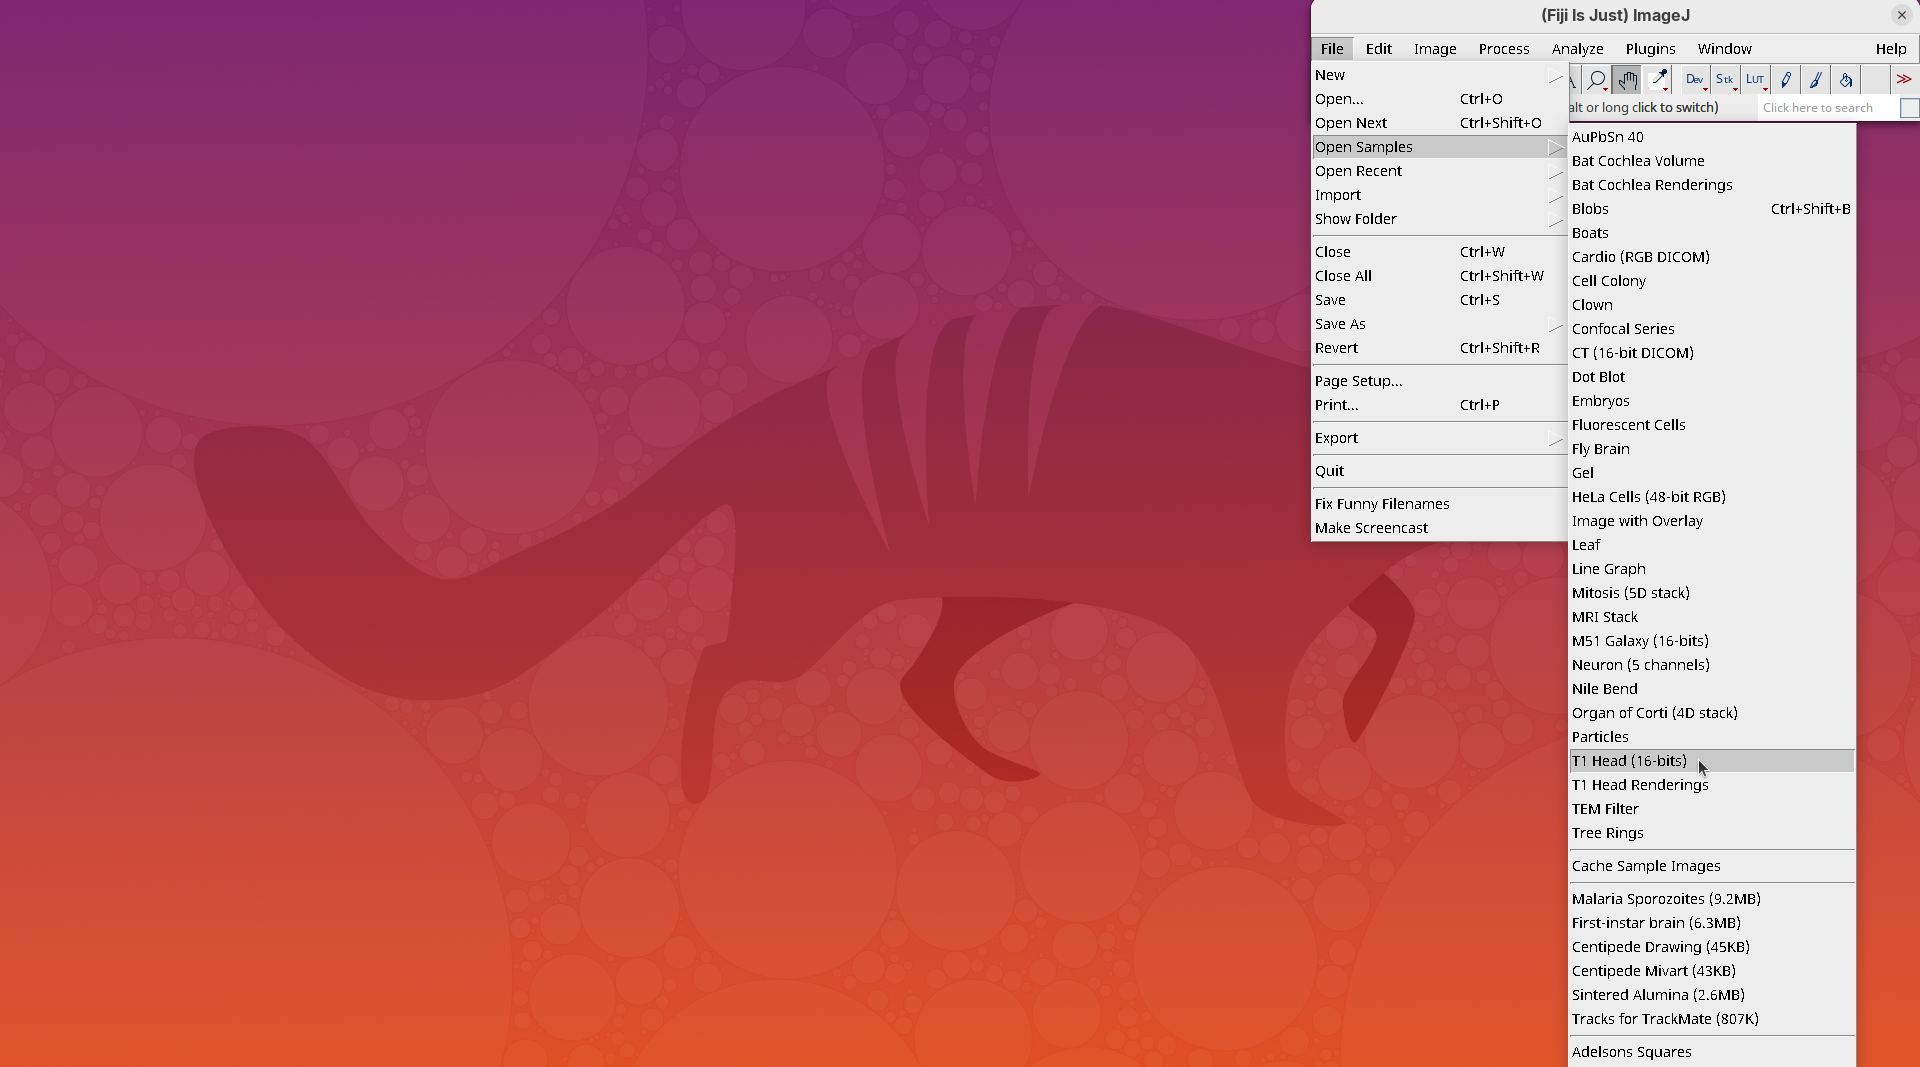Open the Blobs sample image
Screen dimensions: 1920x1067
[x=1590, y=209]
